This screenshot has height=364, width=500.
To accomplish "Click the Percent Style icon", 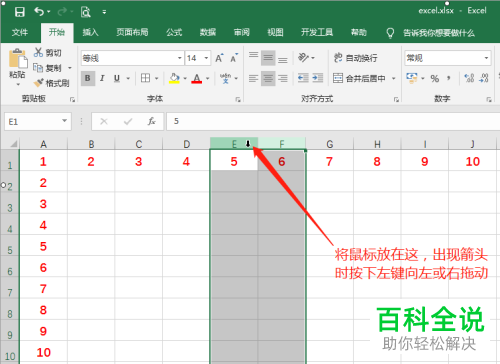I will [x=434, y=79].
